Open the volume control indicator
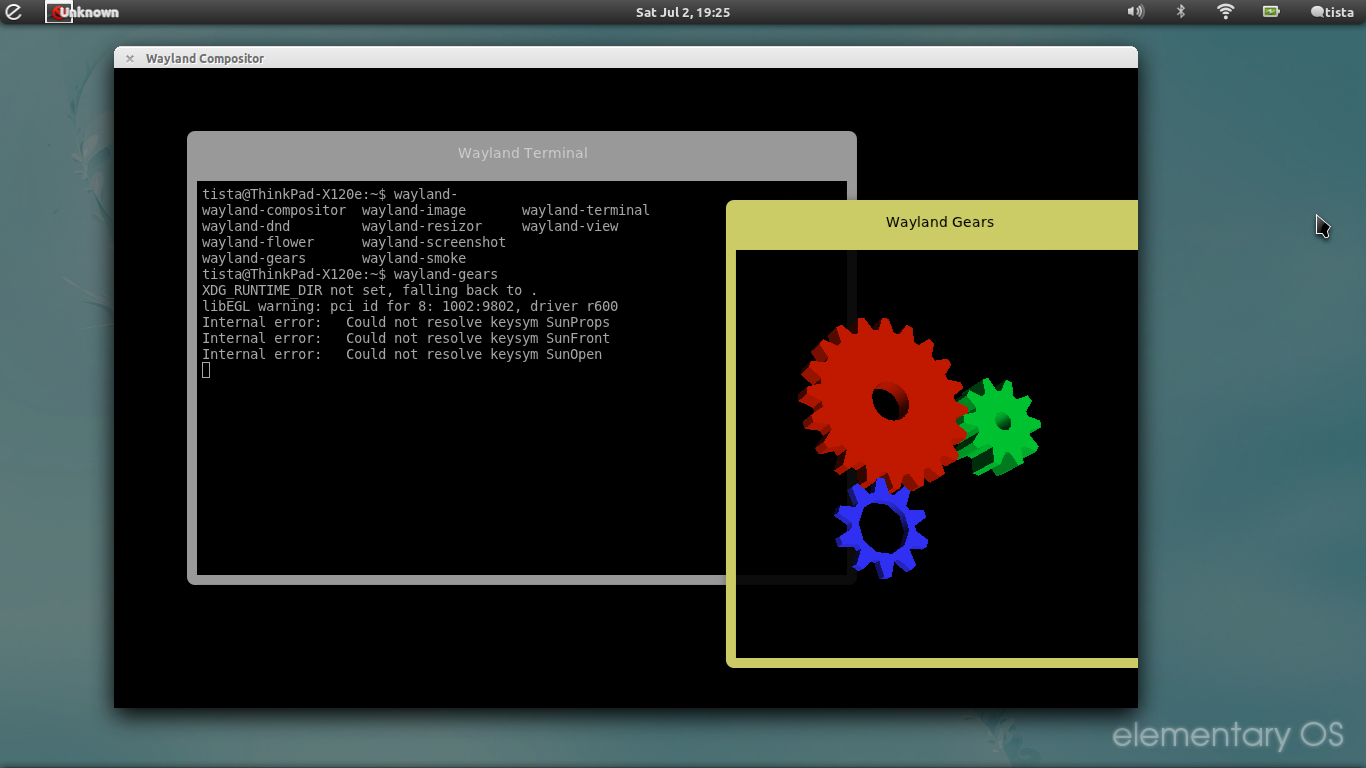This screenshot has width=1366, height=768. [x=1135, y=12]
